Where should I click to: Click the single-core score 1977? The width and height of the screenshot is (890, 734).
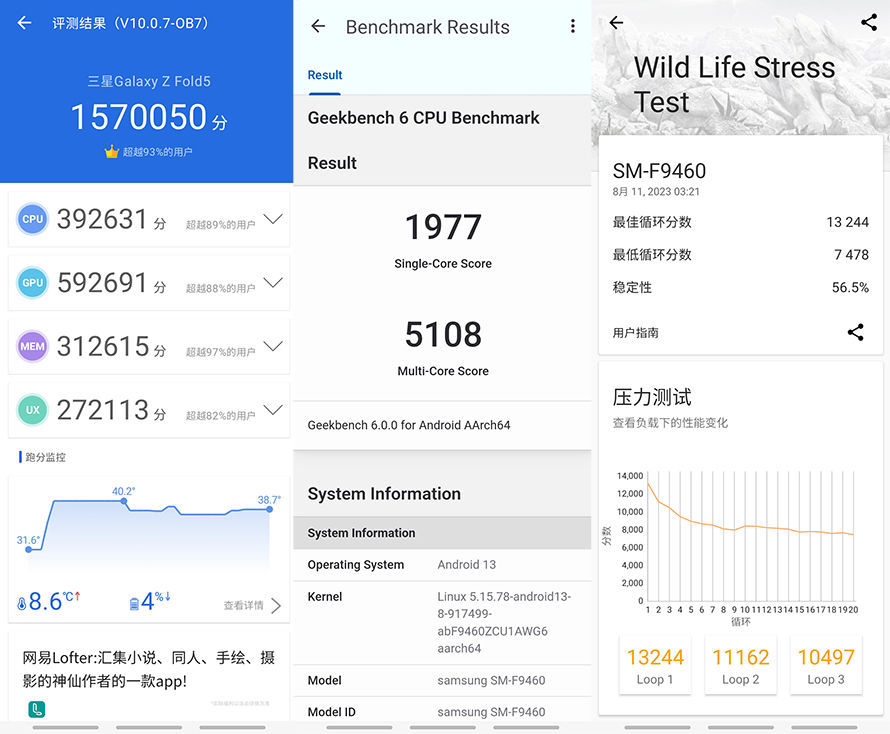pos(443,227)
